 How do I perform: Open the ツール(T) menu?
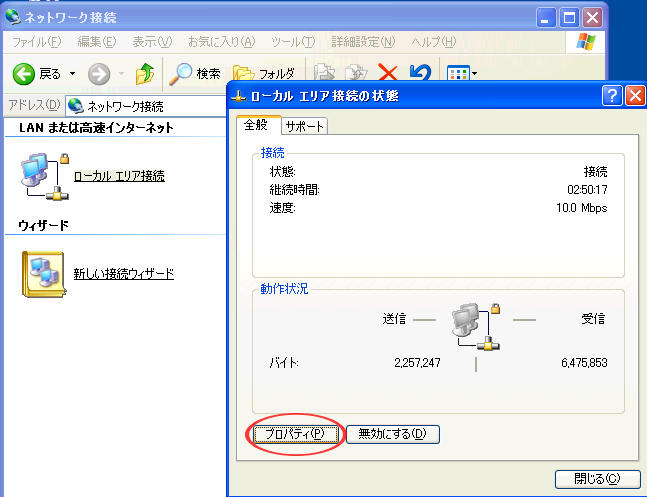click(x=293, y=42)
